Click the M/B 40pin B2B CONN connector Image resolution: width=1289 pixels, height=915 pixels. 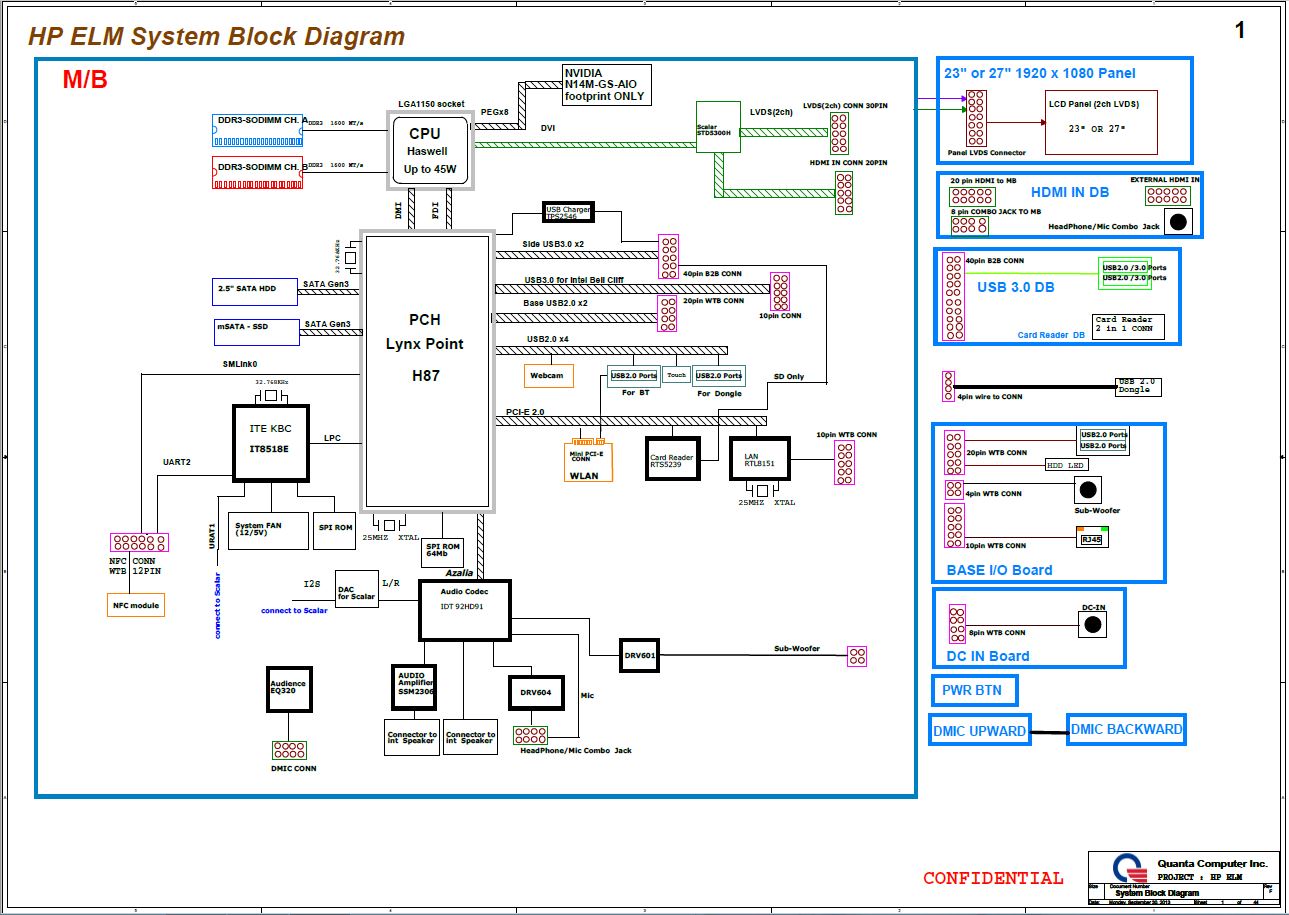coord(669,257)
